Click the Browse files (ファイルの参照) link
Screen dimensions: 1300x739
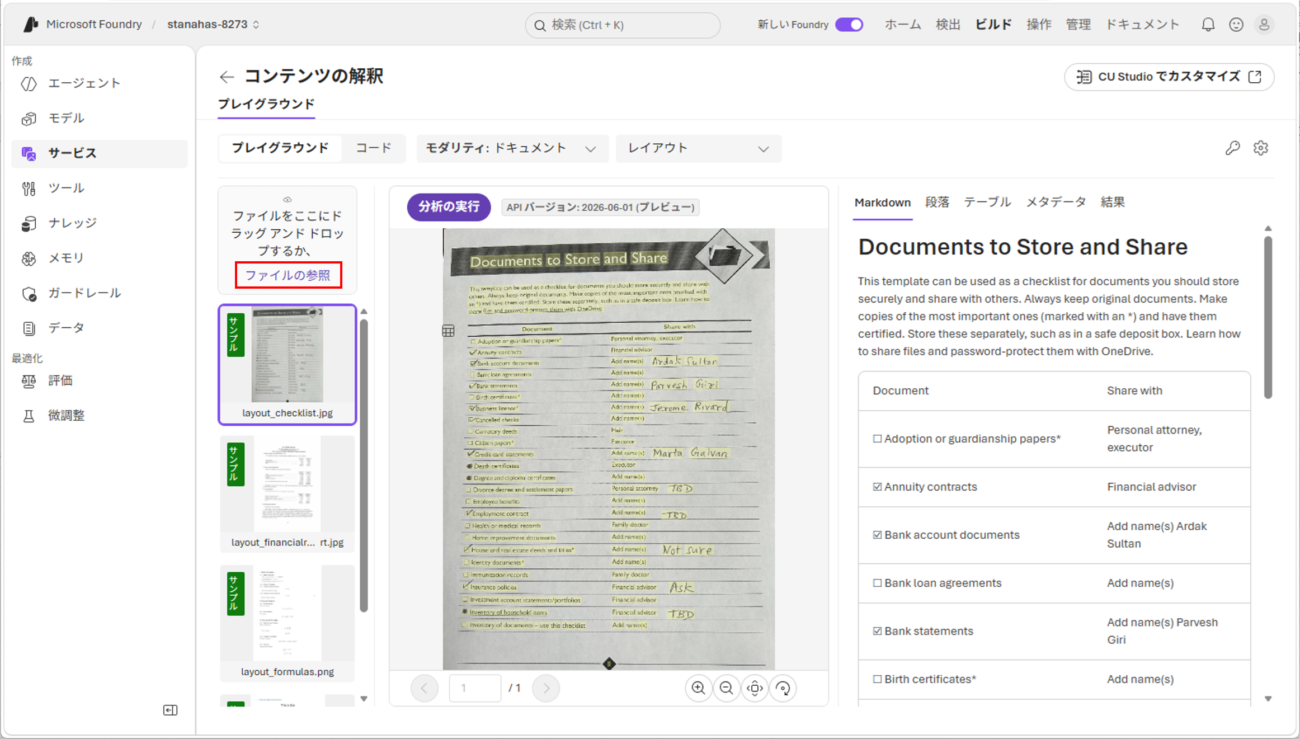coord(288,275)
